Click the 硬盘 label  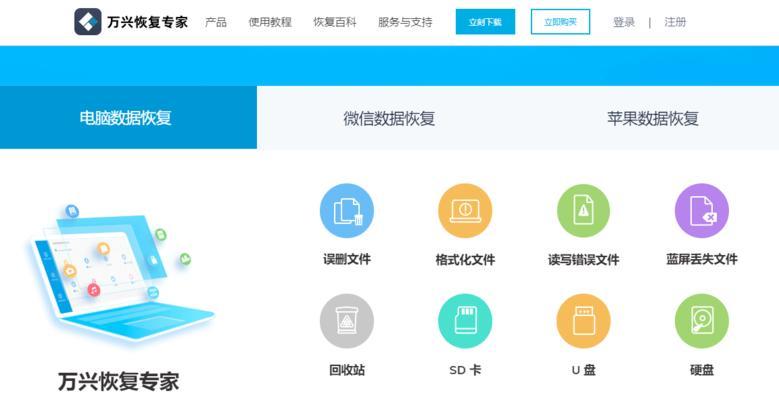tap(701, 370)
